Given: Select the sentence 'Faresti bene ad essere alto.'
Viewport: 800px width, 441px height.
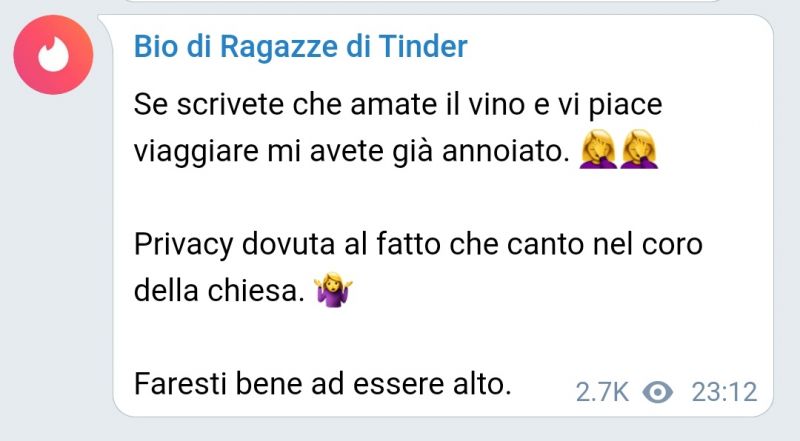Looking at the screenshot, I should [322, 383].
